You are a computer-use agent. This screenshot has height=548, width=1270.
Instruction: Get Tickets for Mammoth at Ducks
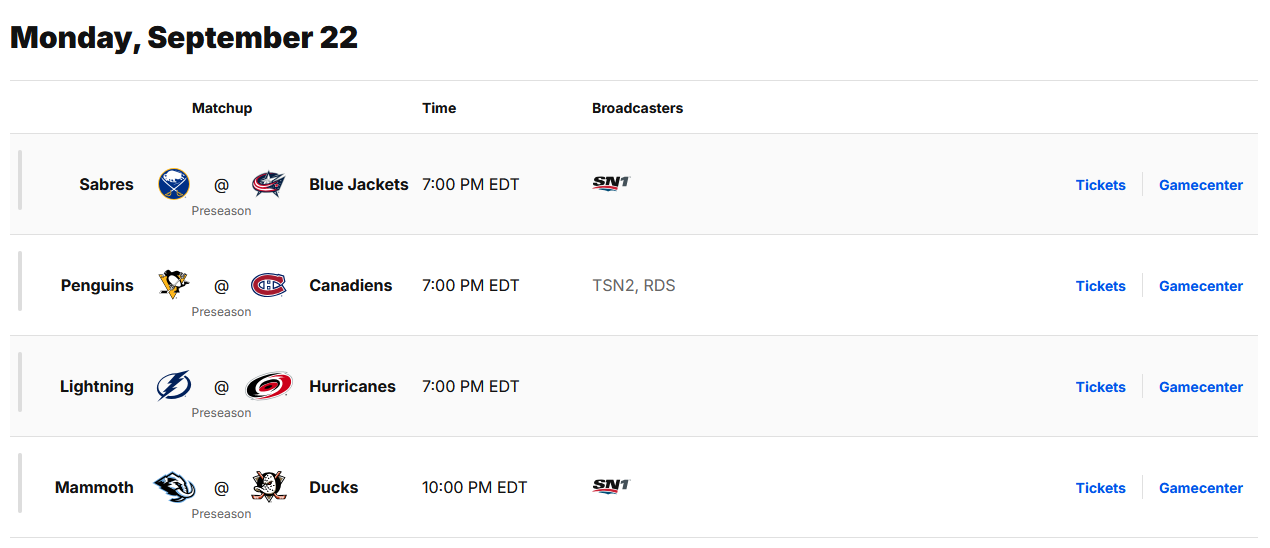point(1101,488)
